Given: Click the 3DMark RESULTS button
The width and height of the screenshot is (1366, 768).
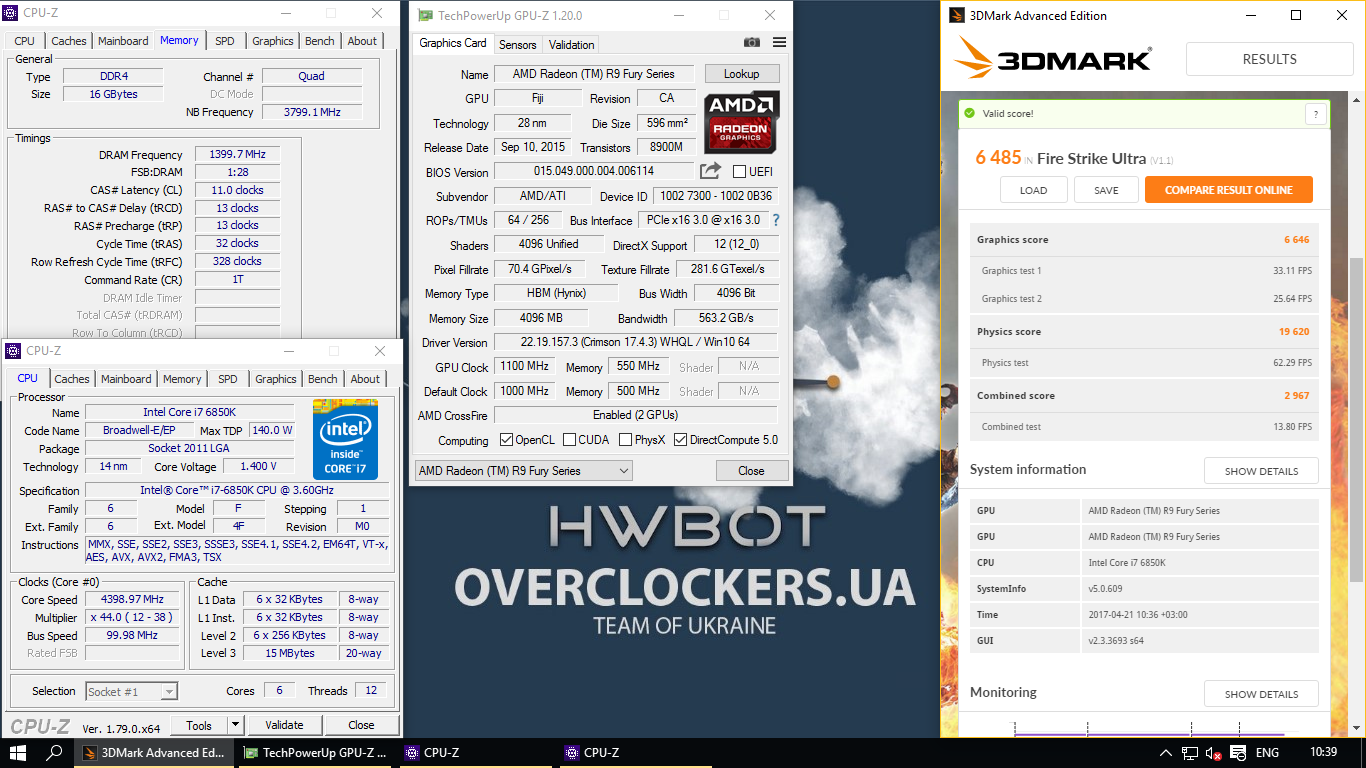Looking at the screenshot, I should [1269, 59].
